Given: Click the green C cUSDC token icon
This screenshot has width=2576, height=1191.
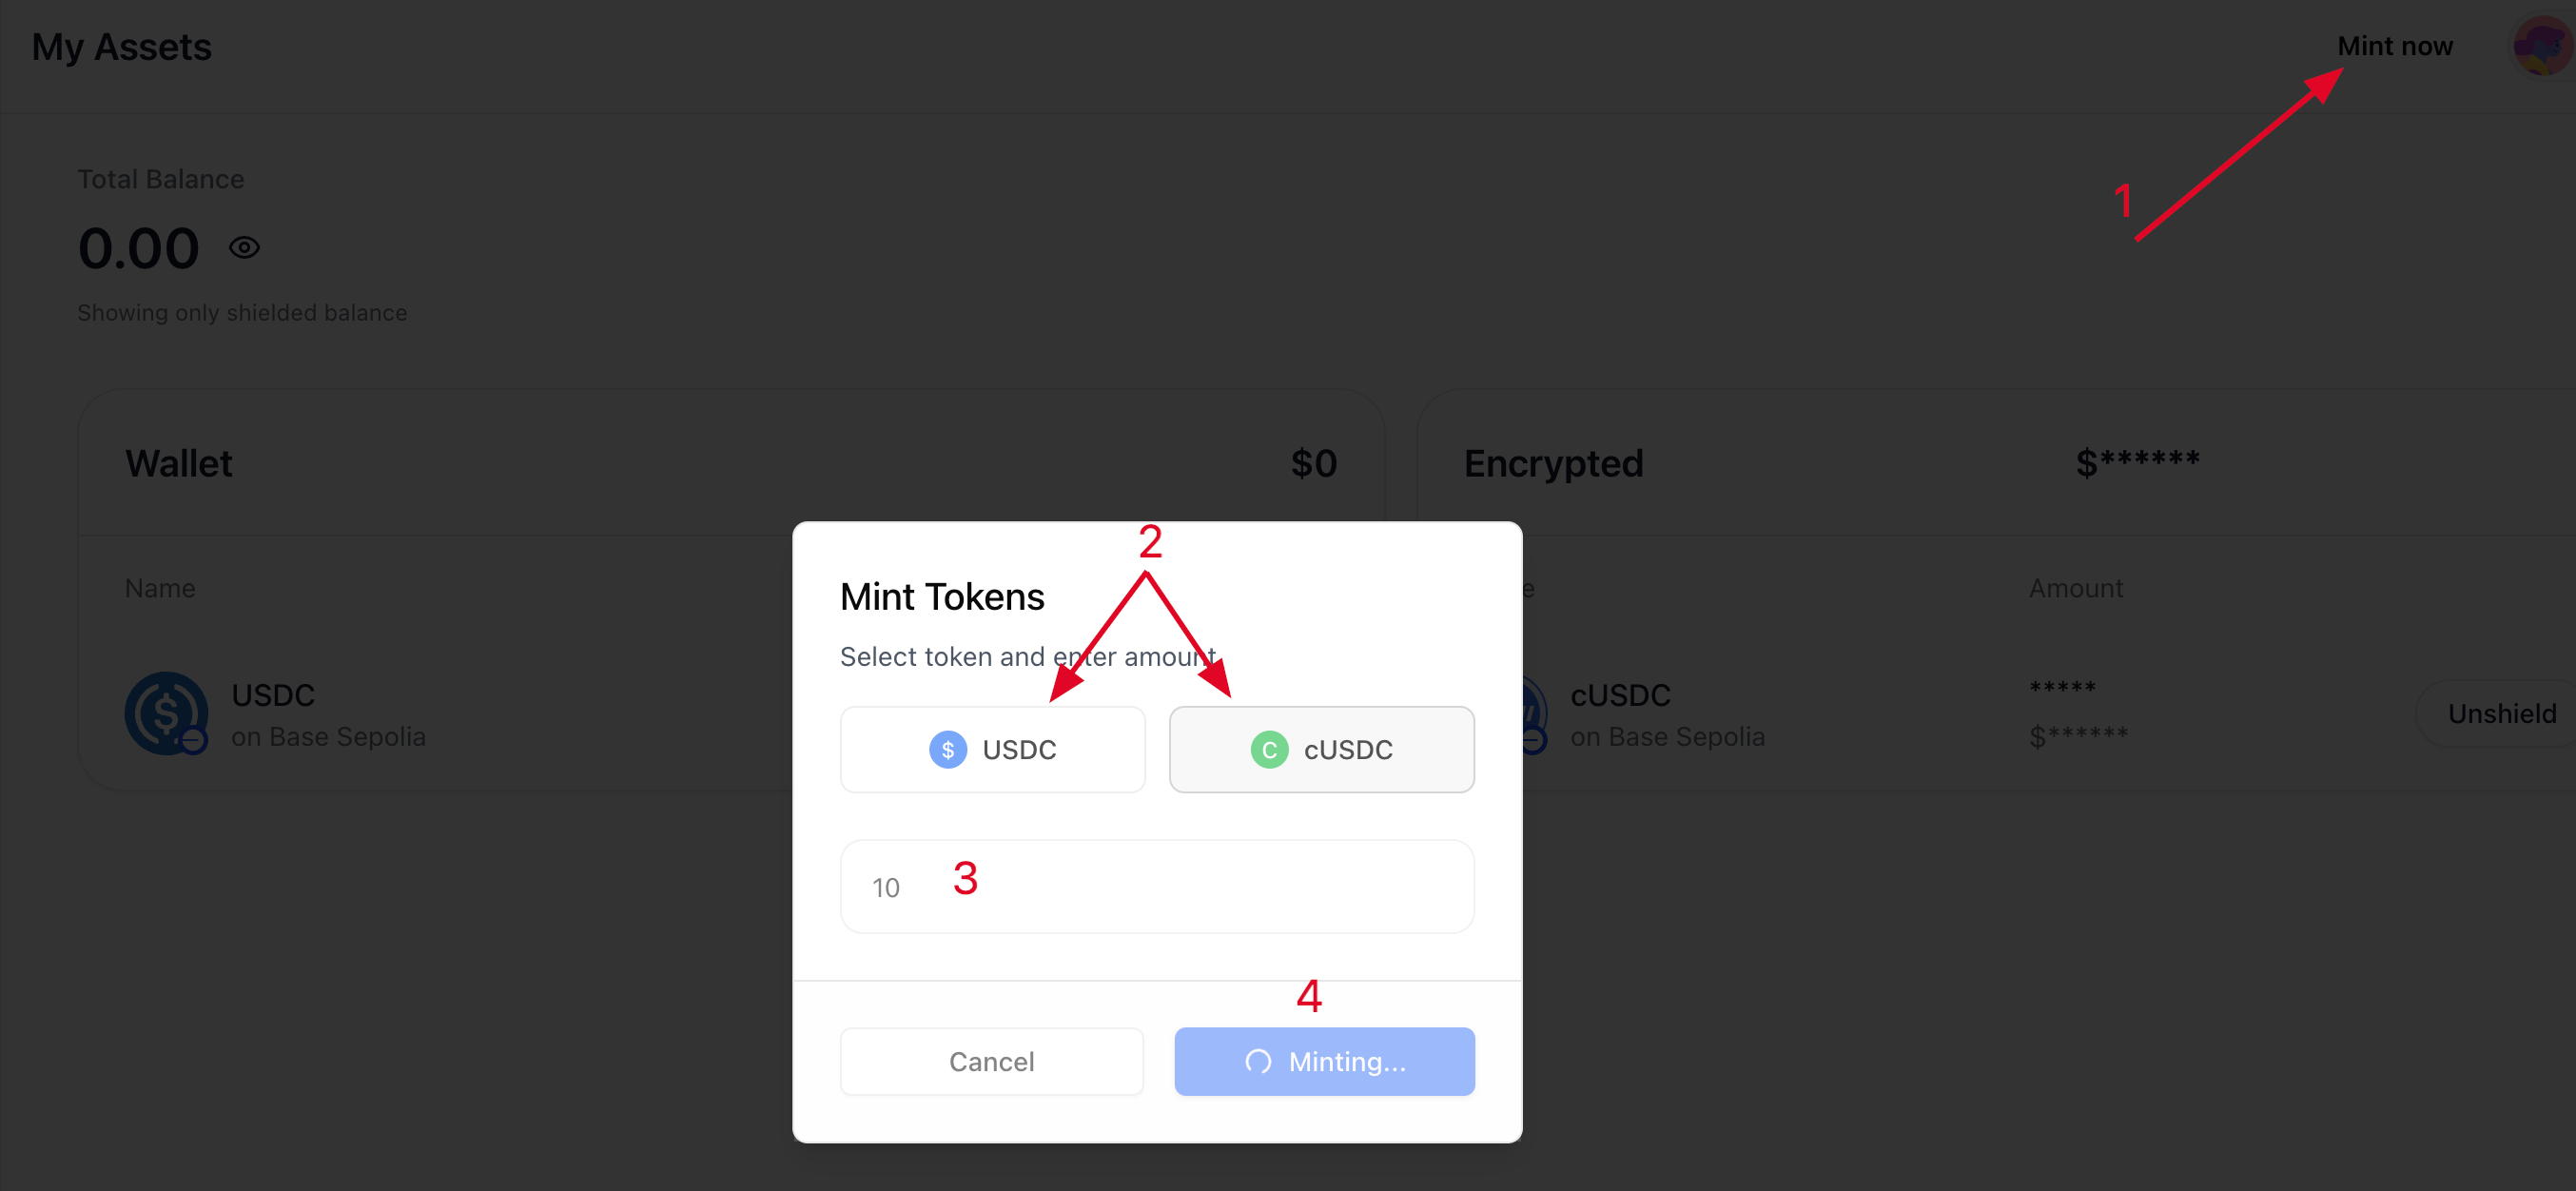Looking at the screenshot, I should [x=1269, y=750].
